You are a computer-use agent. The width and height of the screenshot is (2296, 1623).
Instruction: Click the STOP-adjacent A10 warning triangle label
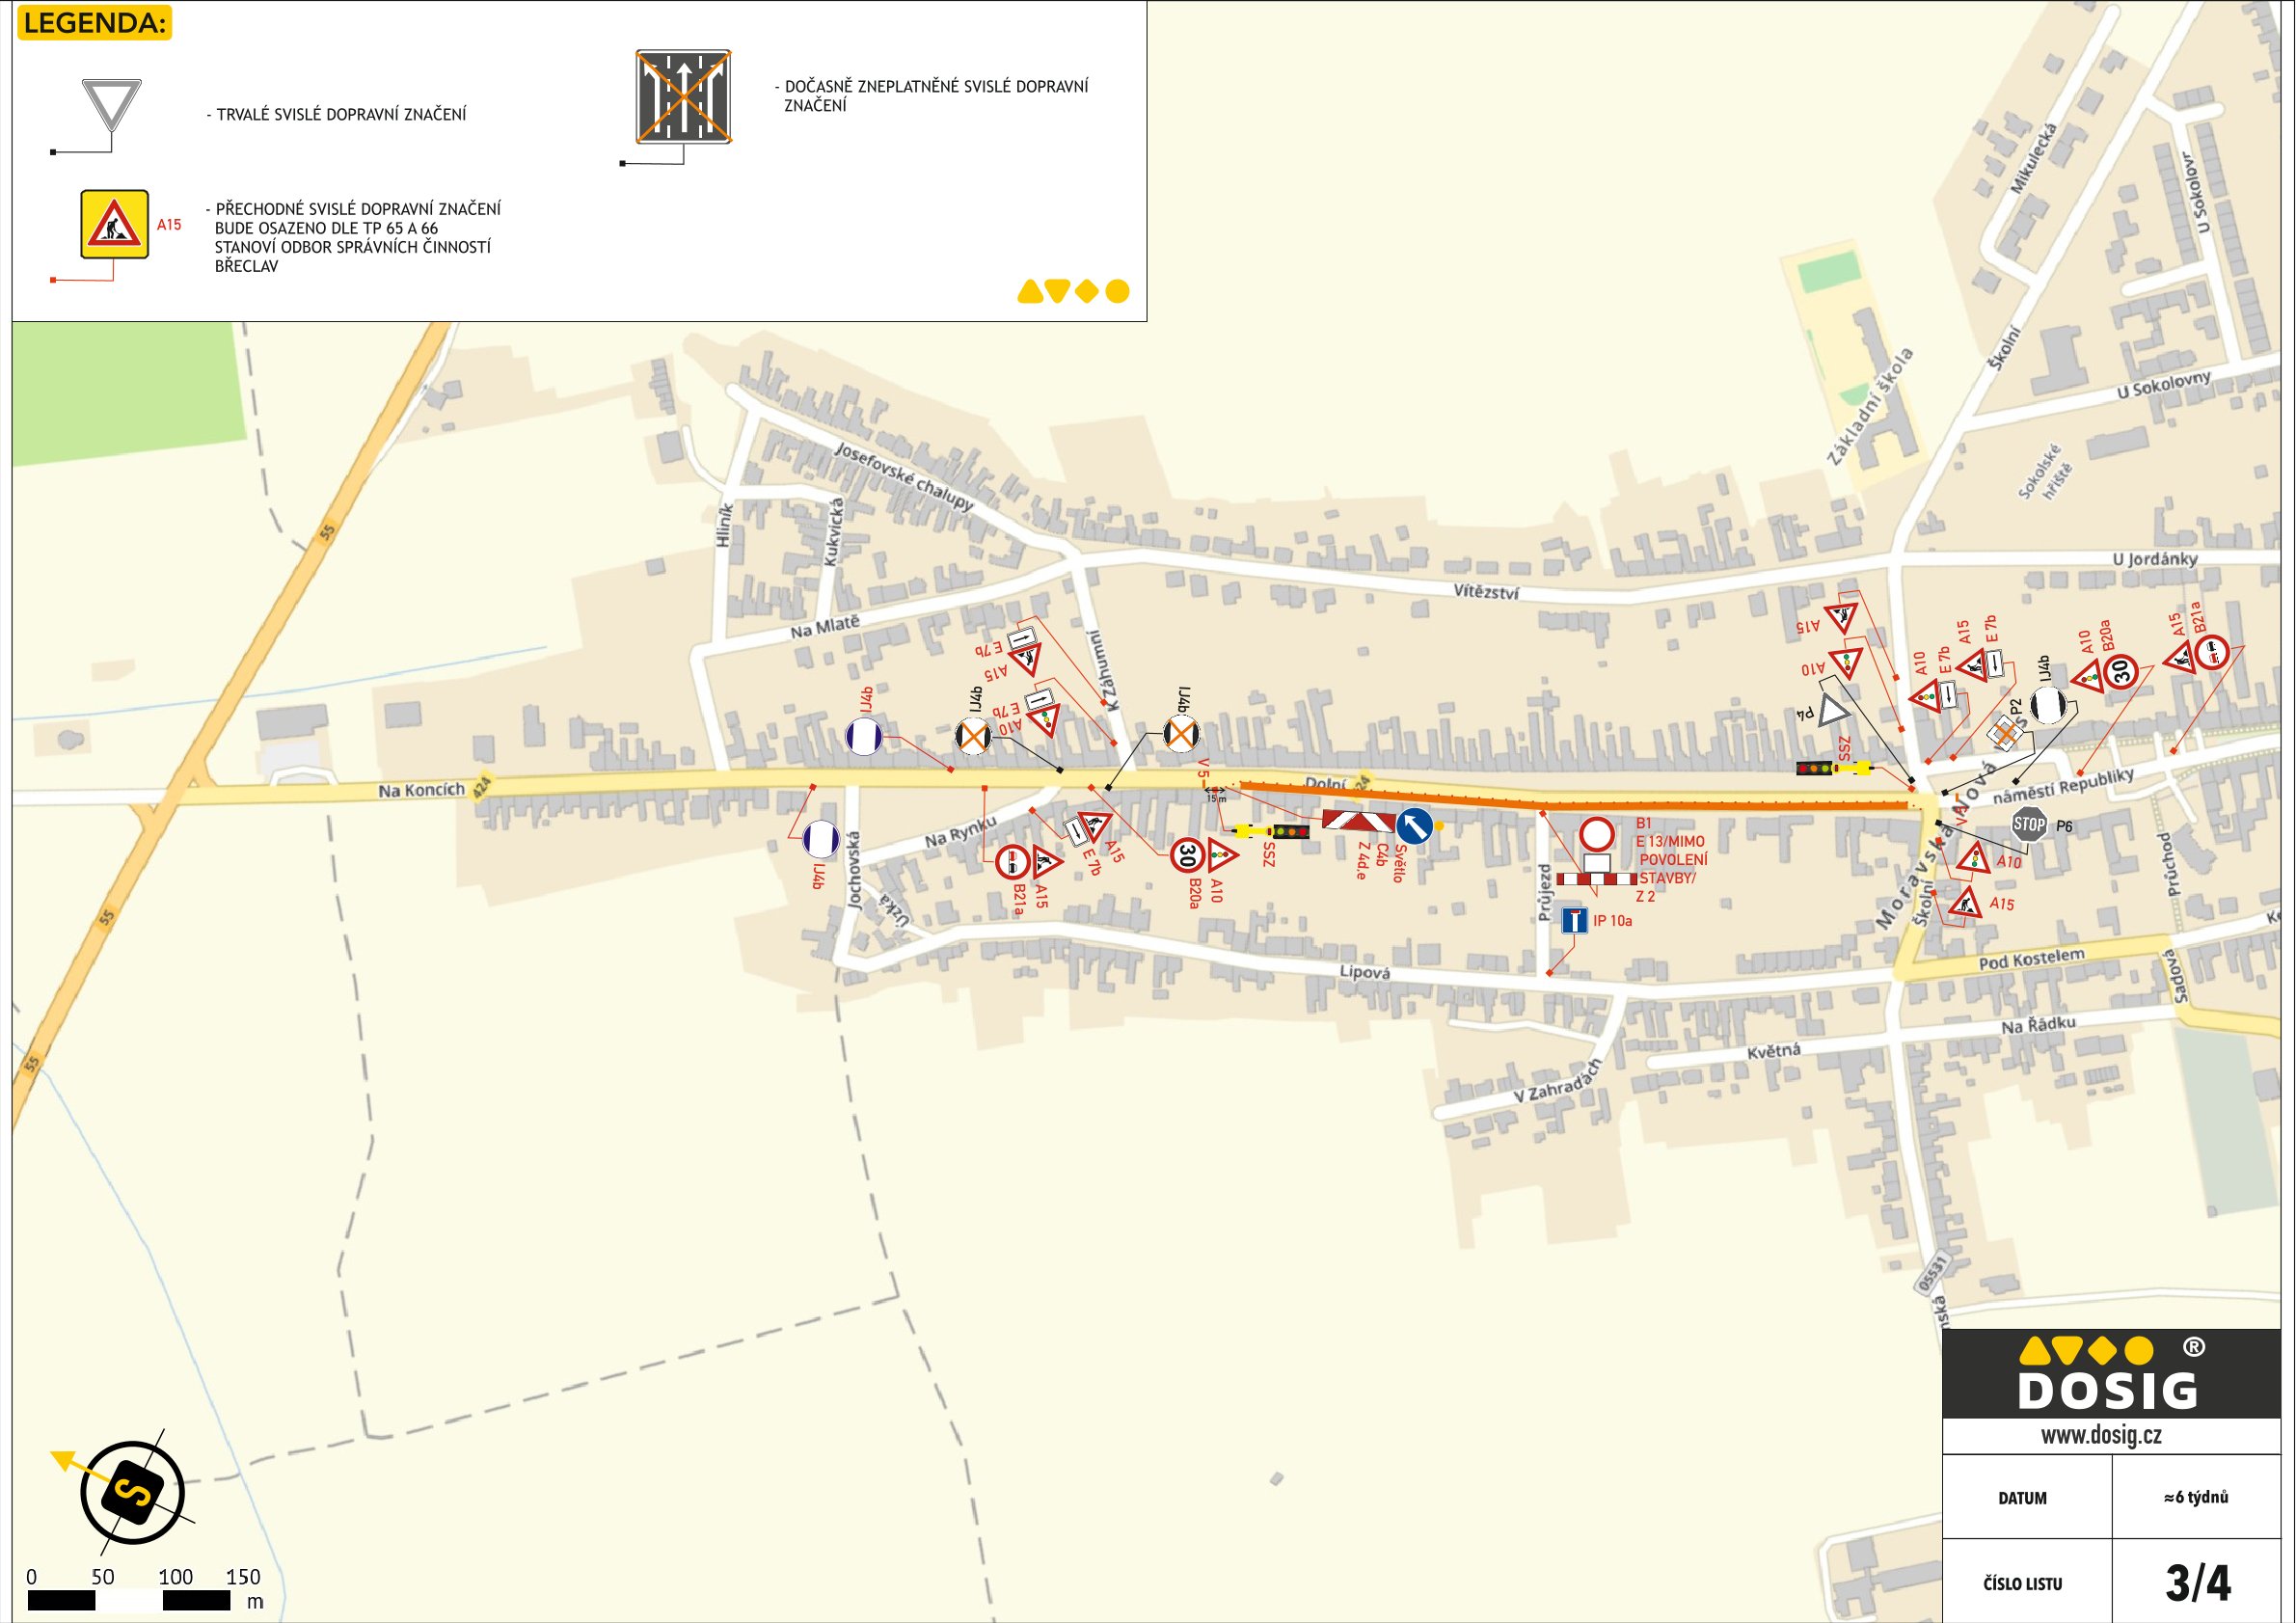[2008, 862]
